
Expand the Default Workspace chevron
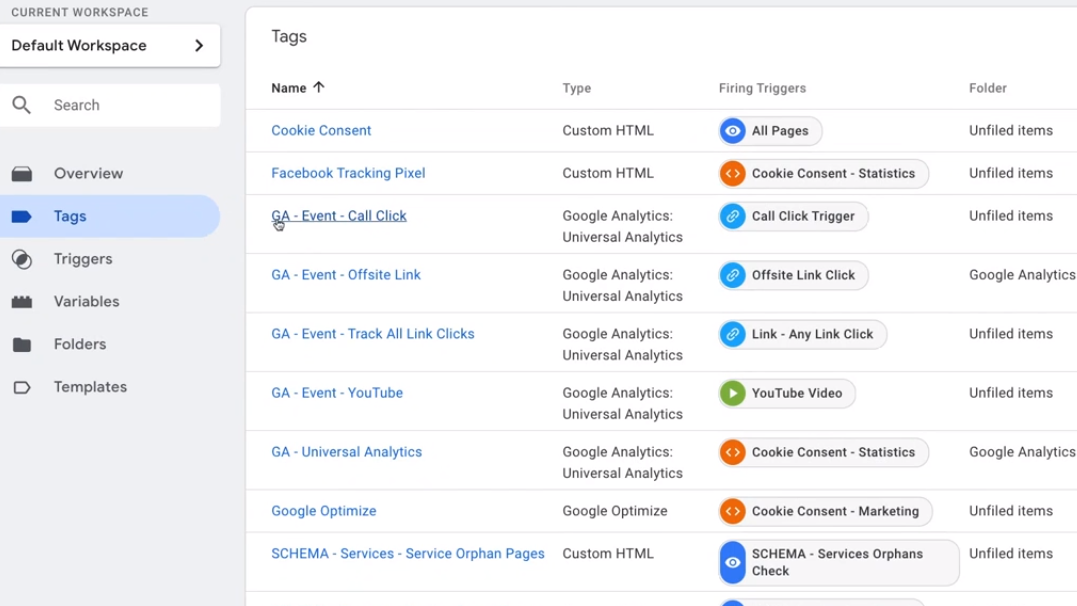[199, 45]
